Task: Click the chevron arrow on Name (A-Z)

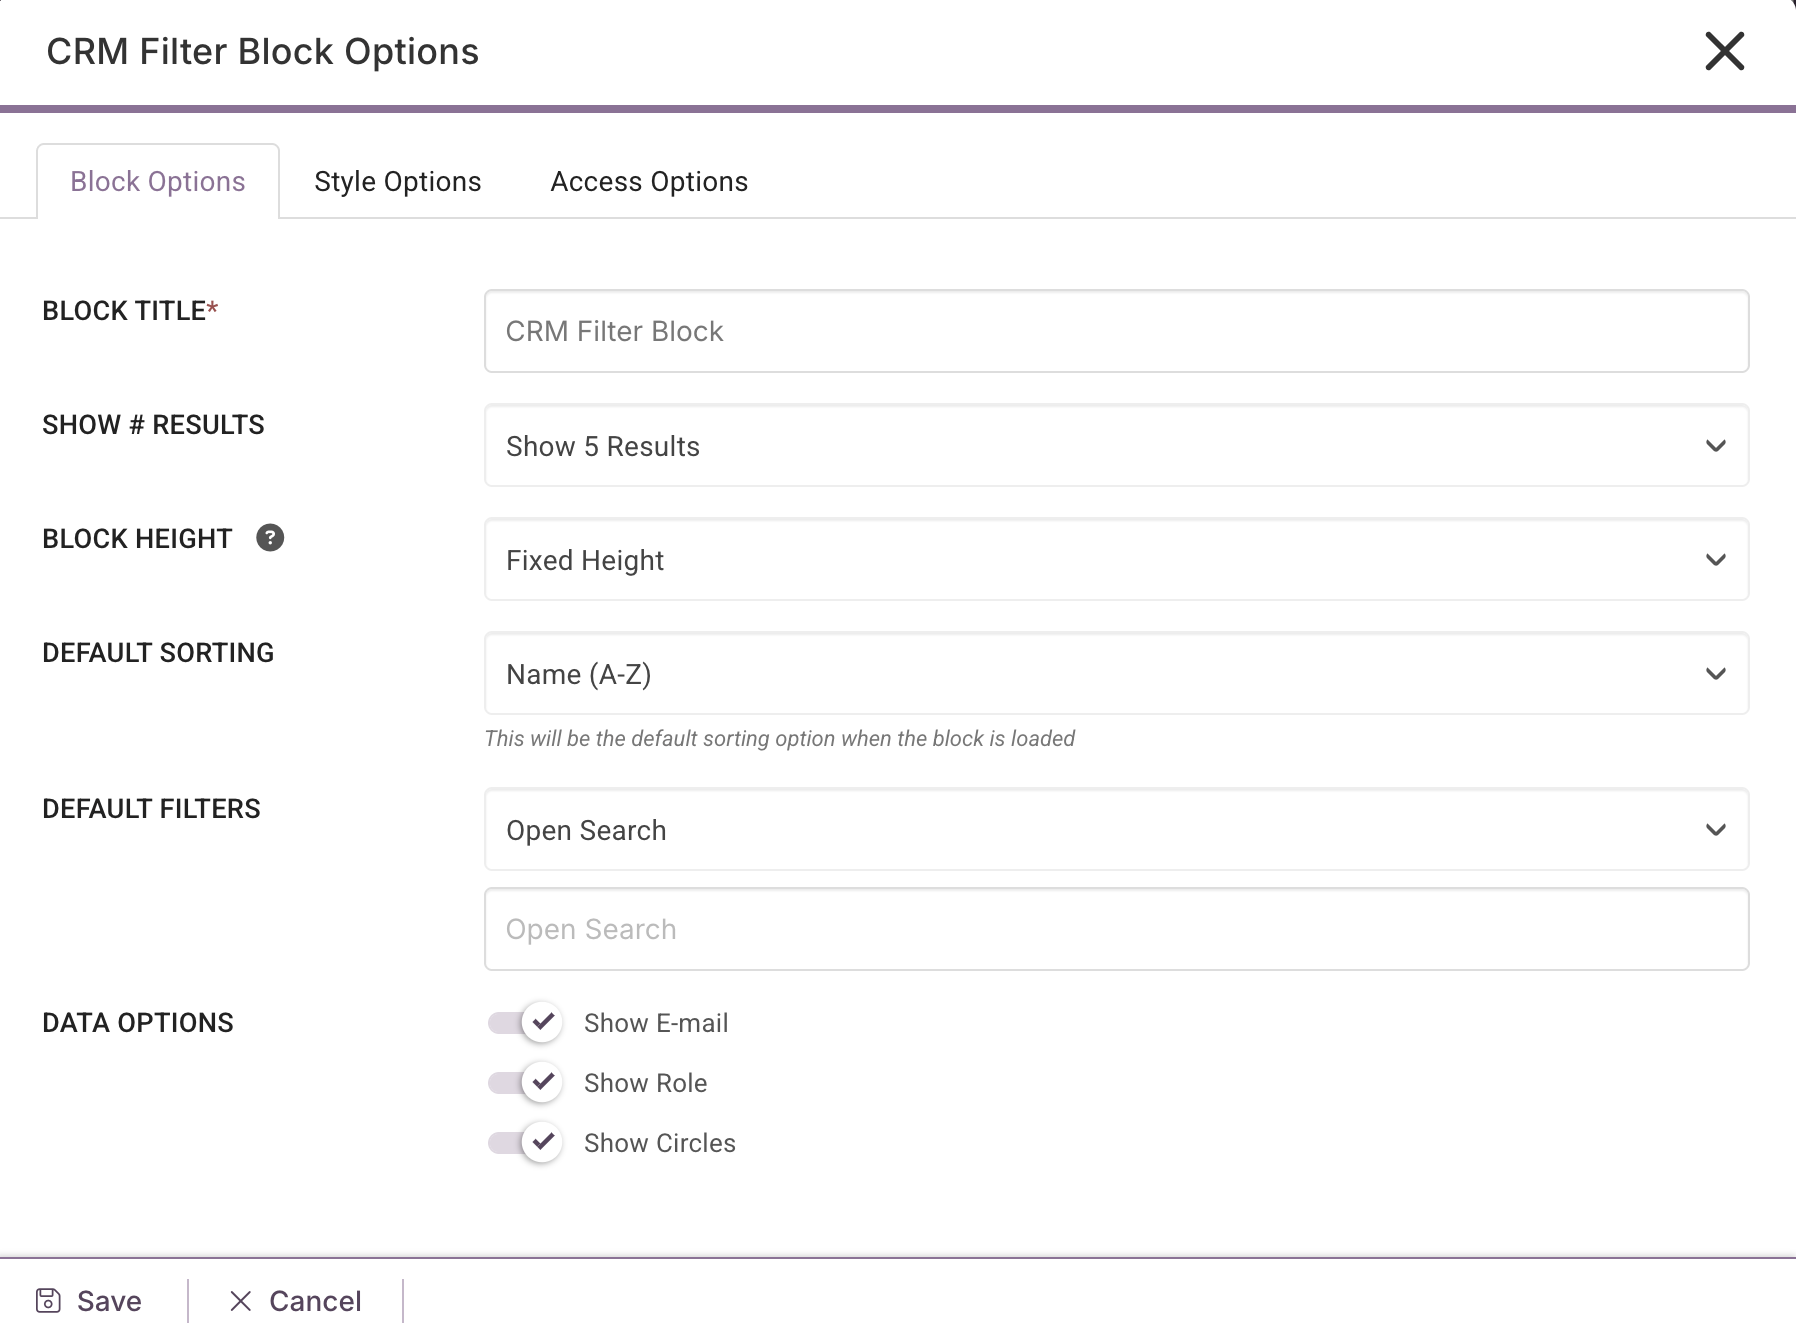Action: [1715, 674]
